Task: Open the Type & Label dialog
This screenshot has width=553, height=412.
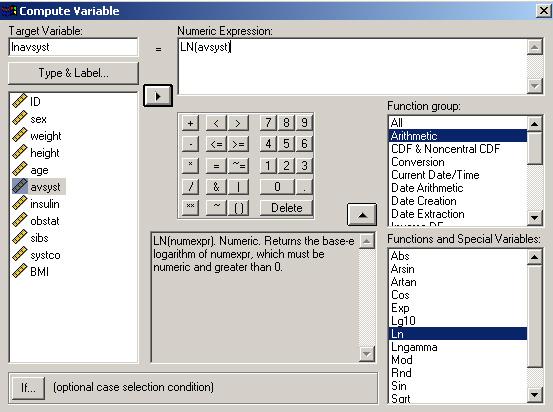Action: [73, 73]
